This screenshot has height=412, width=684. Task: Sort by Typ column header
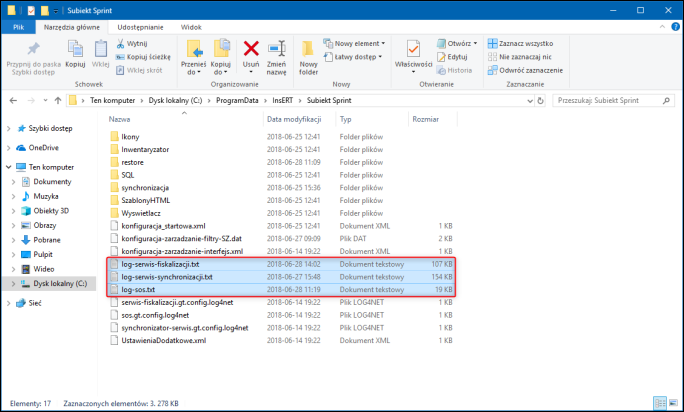345,119
